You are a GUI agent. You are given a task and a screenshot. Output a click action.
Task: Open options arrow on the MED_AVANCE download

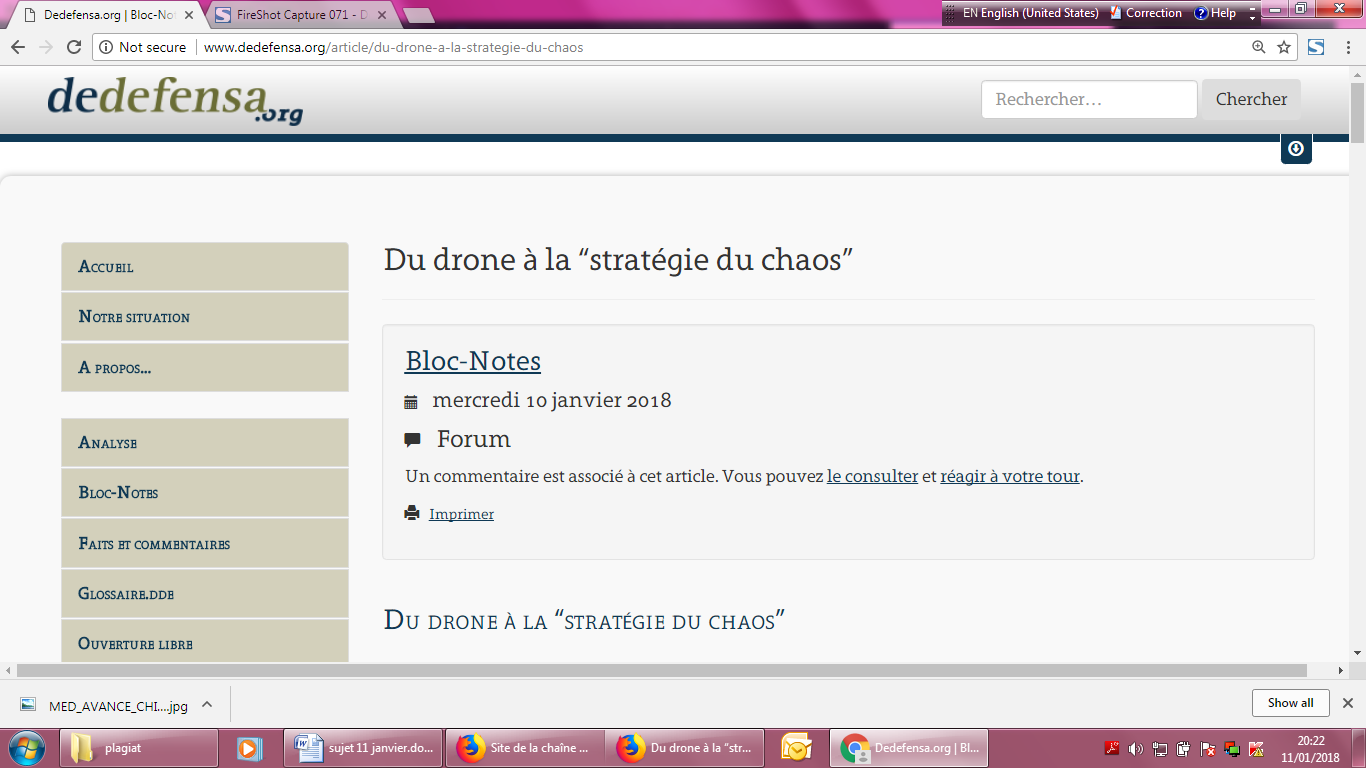pos(205,703)
